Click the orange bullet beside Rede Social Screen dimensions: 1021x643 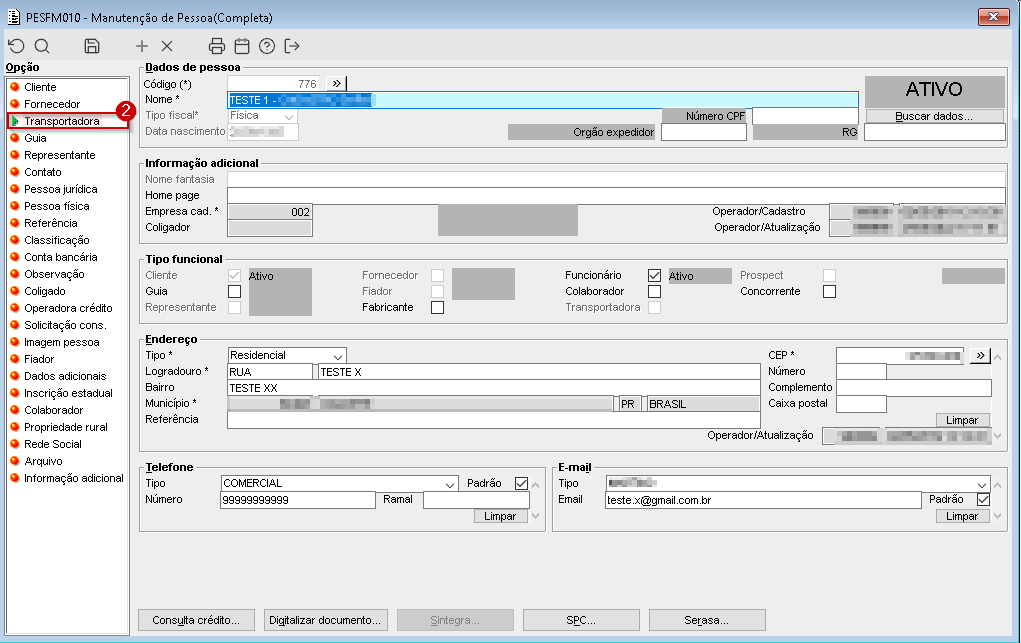coord(15,444)
